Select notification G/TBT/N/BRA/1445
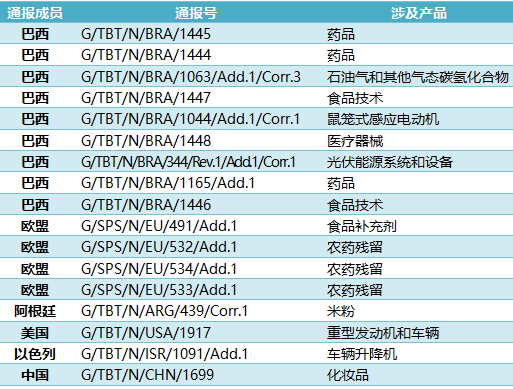 pos(146,34)
